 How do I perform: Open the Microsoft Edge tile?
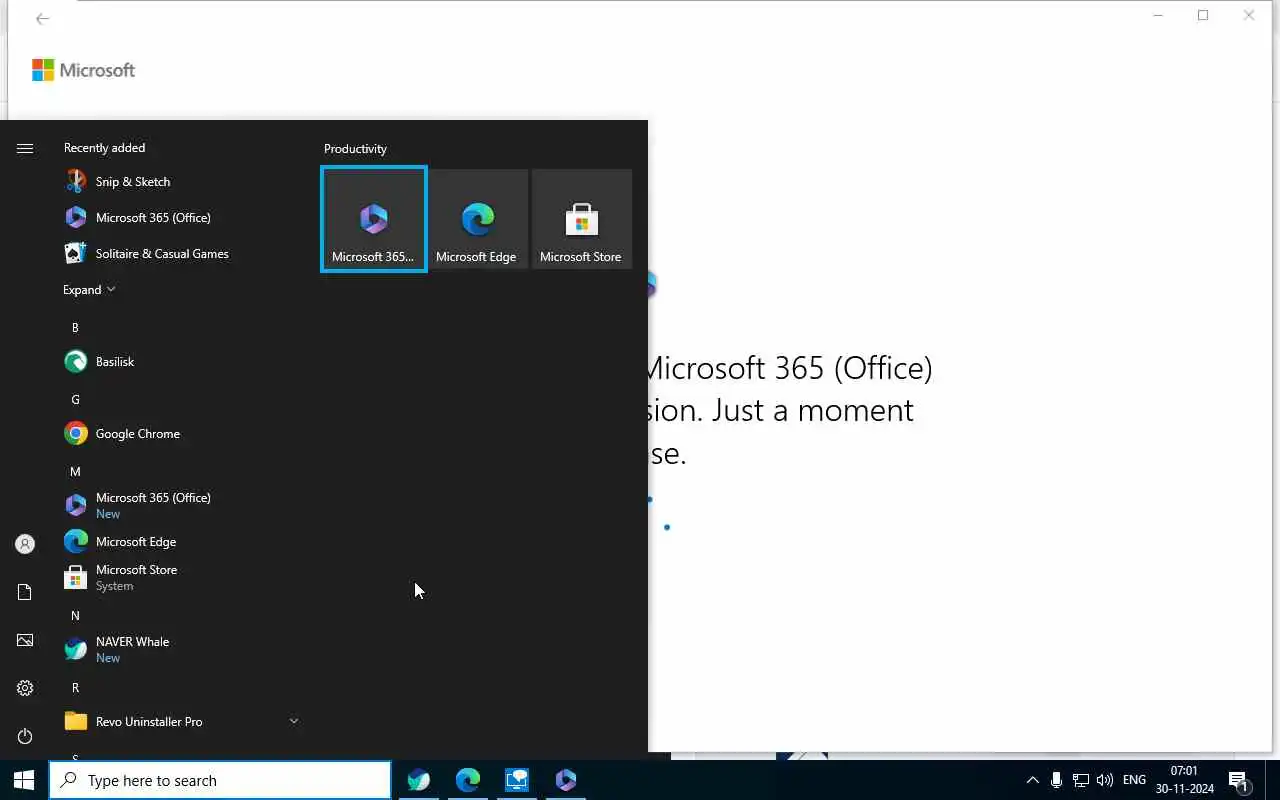pyautogui.click(x=478, y=219)
